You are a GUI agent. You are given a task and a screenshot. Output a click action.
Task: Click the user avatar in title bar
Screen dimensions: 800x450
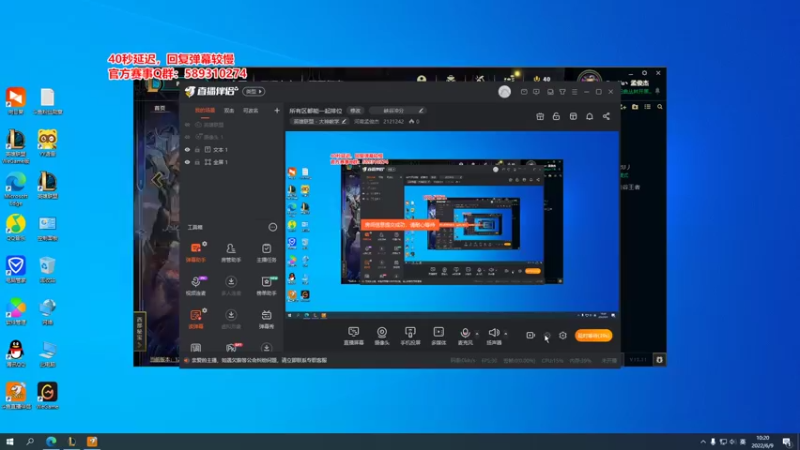click(x=505, y=91)
